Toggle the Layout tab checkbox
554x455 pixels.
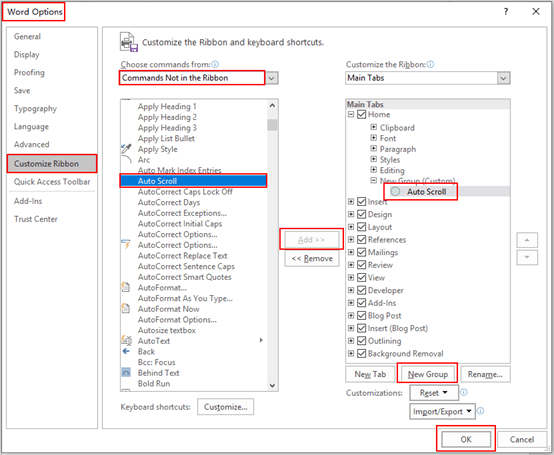click(x=361, y=227)
